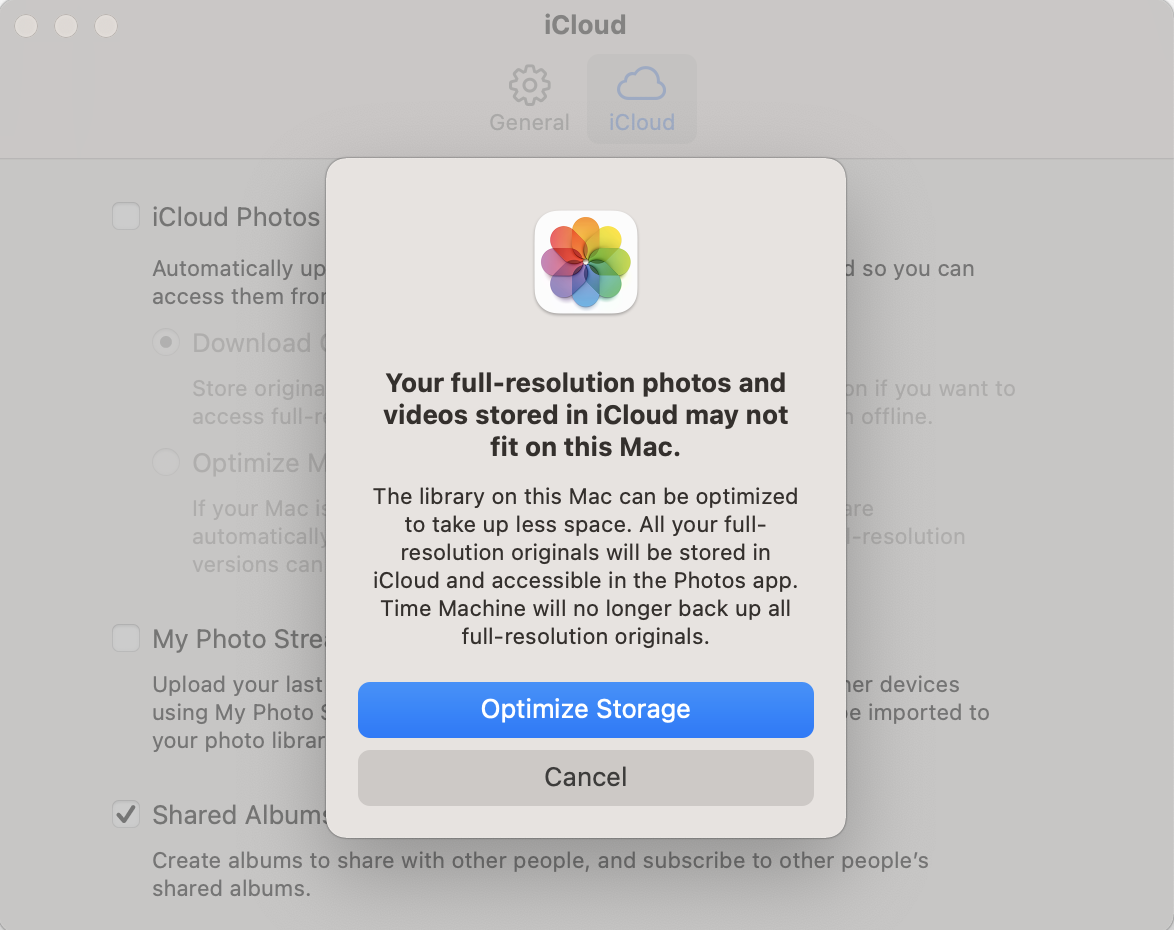Image resolution: width=1174 pixels, height=930 pixels.
Task: Select the iCloud tab label
Action: pos(642,122)
